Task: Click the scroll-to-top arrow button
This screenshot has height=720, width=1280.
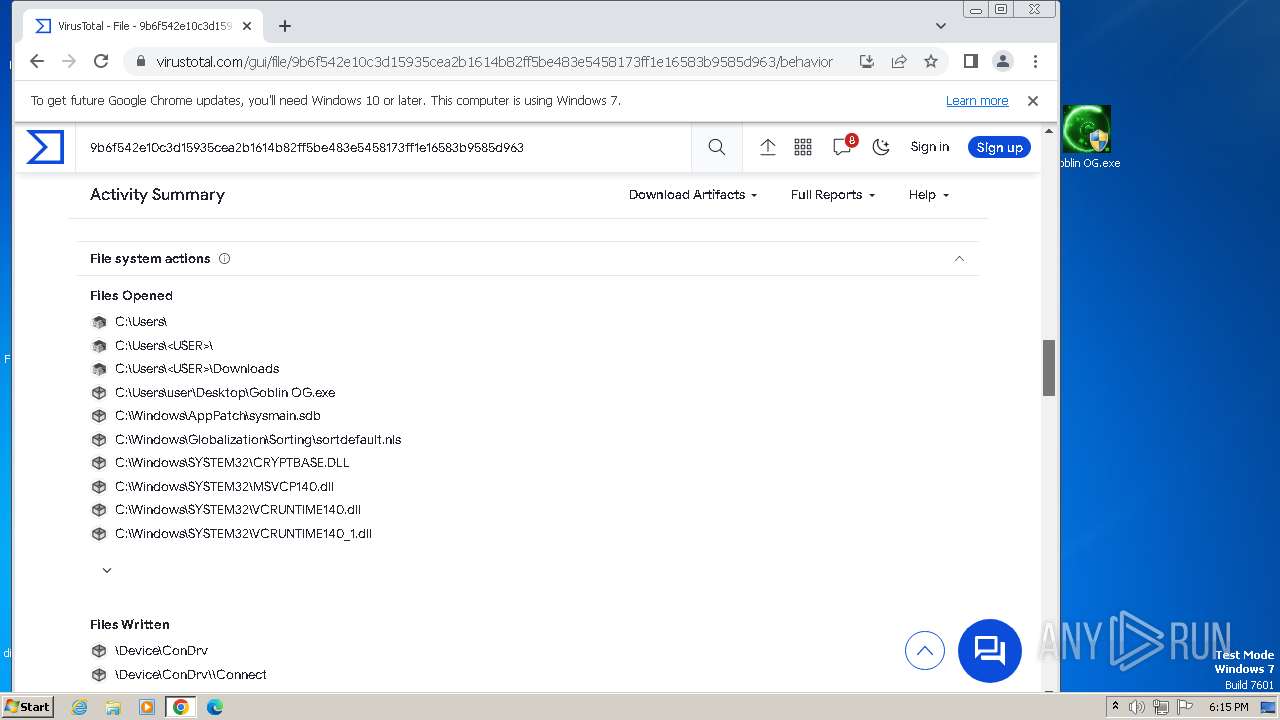Action: [x=925, y=651]
